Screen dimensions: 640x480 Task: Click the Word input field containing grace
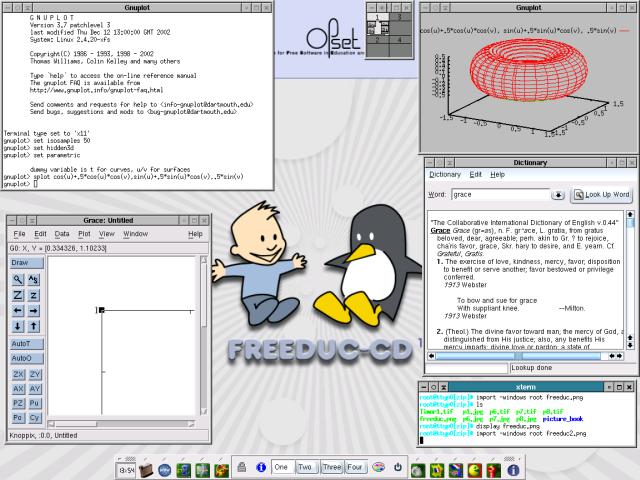click(501, 195)
